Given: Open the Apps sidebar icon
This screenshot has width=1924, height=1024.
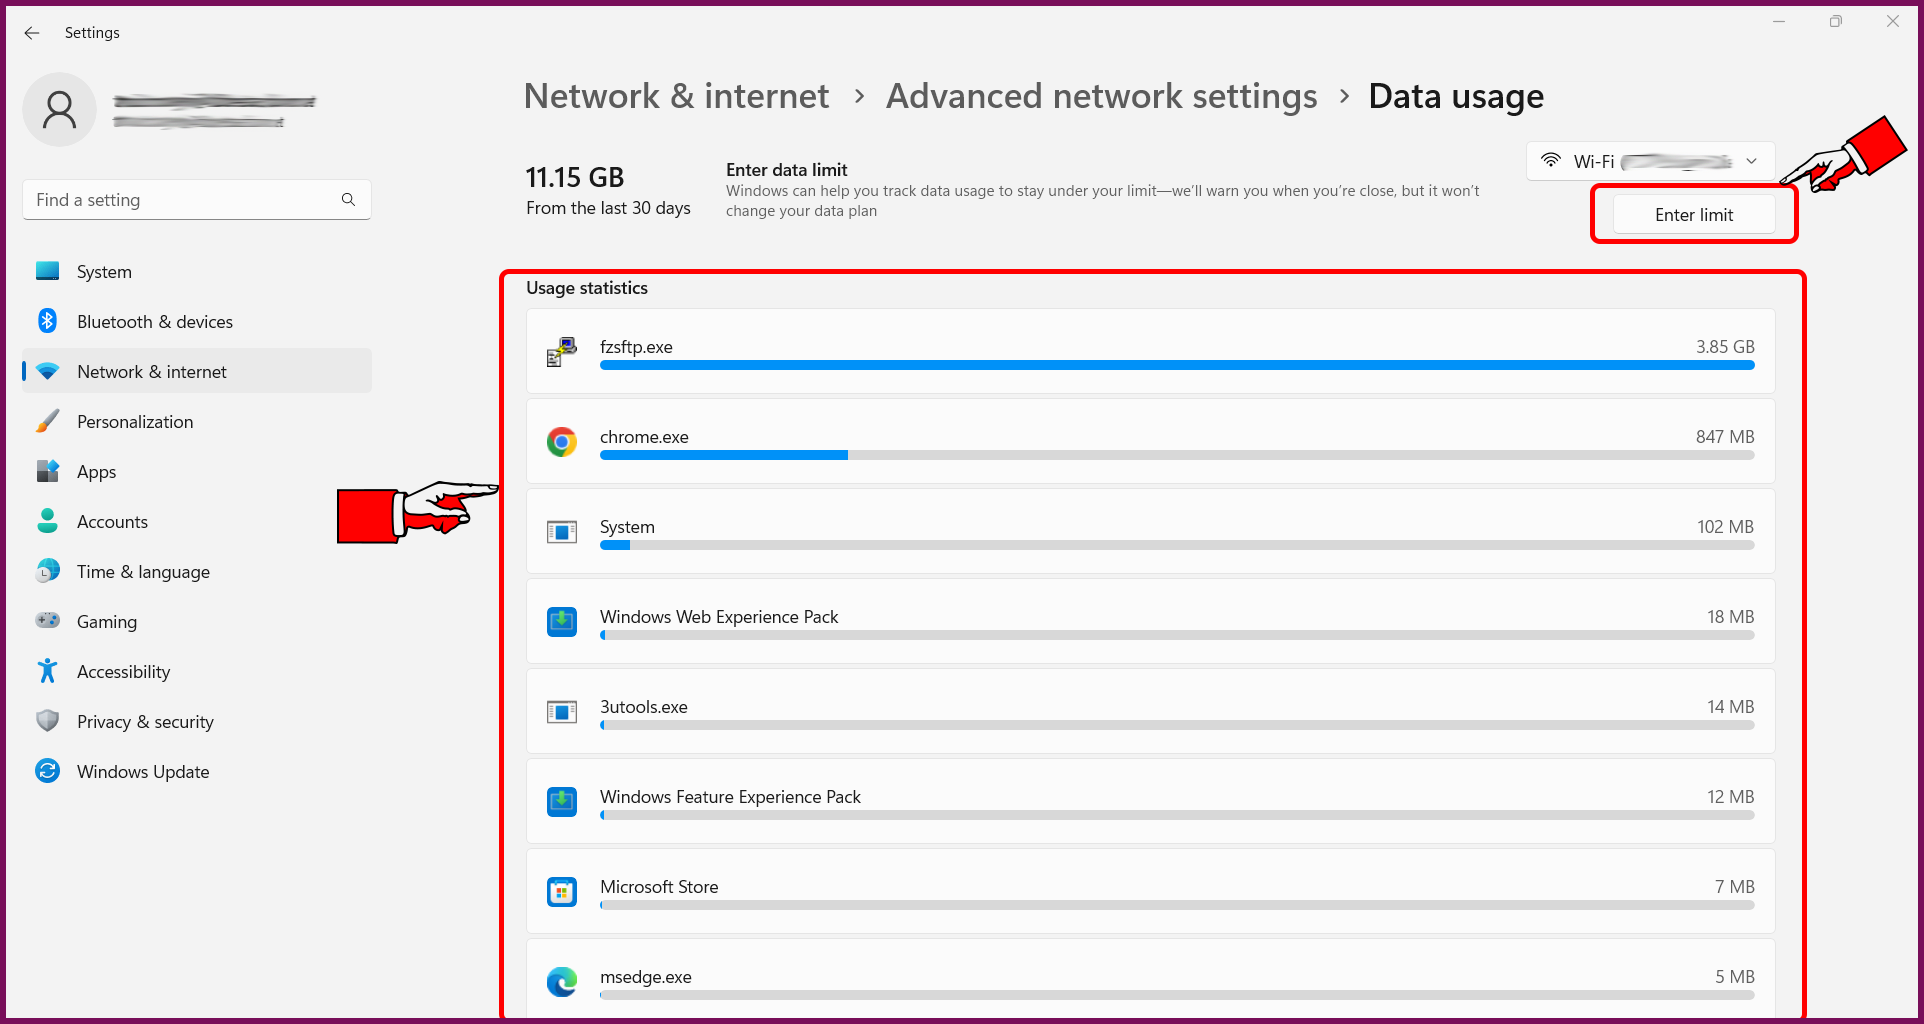Looking at the screenshot, I should pyautogui.click(x=47, y=471).
